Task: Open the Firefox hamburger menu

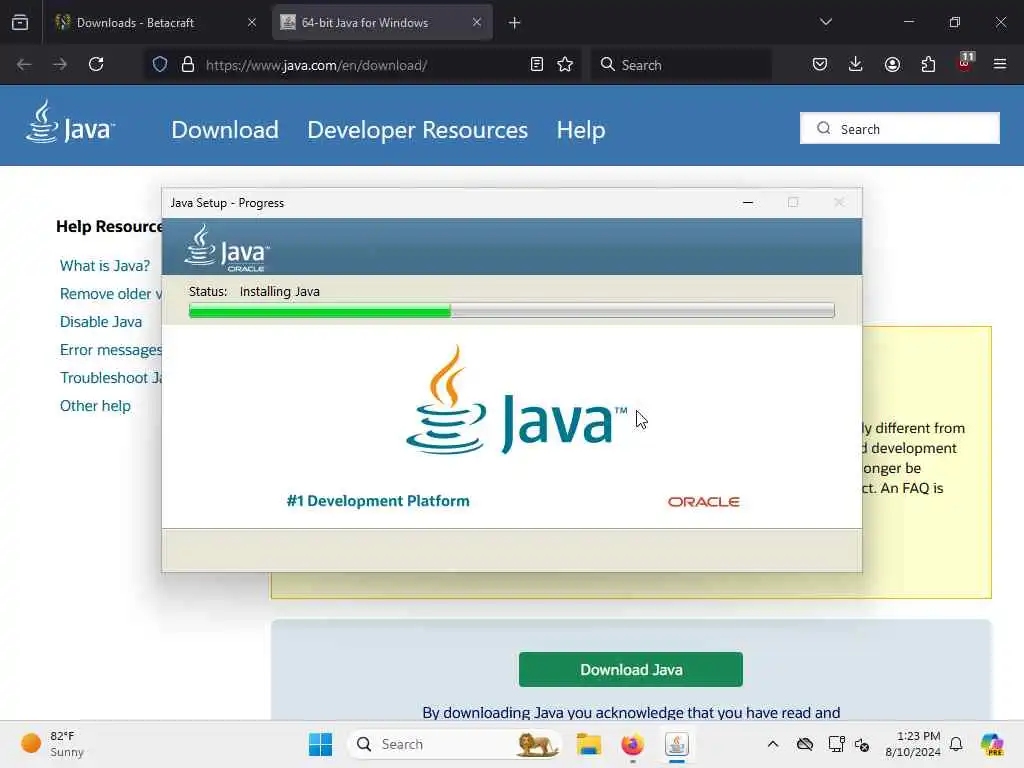Action: tap(1000, 64)
